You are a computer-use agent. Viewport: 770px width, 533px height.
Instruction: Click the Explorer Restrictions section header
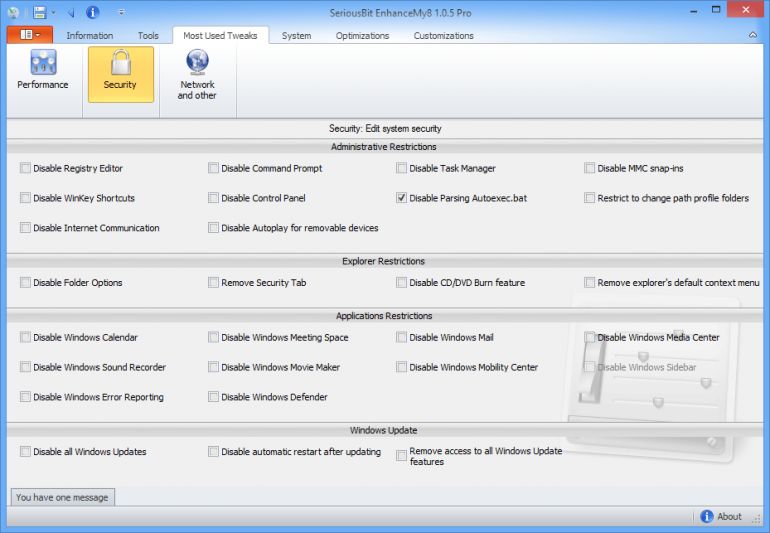(x=384, y=261)
